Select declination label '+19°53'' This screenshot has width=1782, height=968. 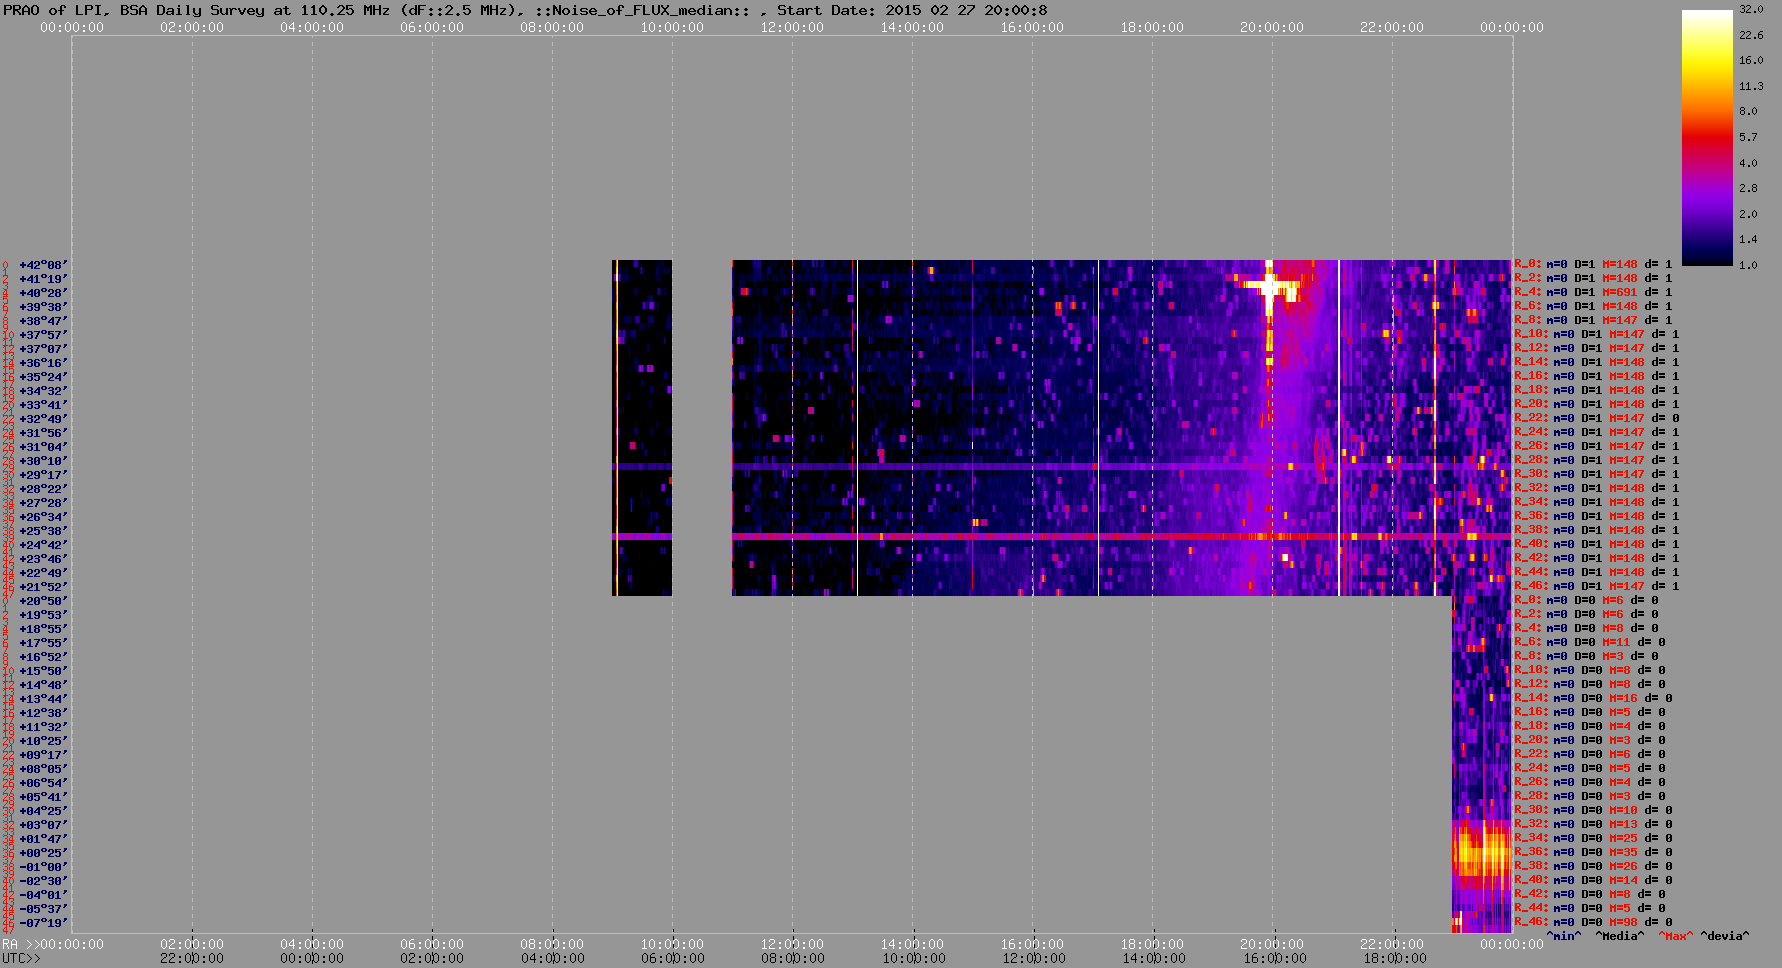click(43, 615)
